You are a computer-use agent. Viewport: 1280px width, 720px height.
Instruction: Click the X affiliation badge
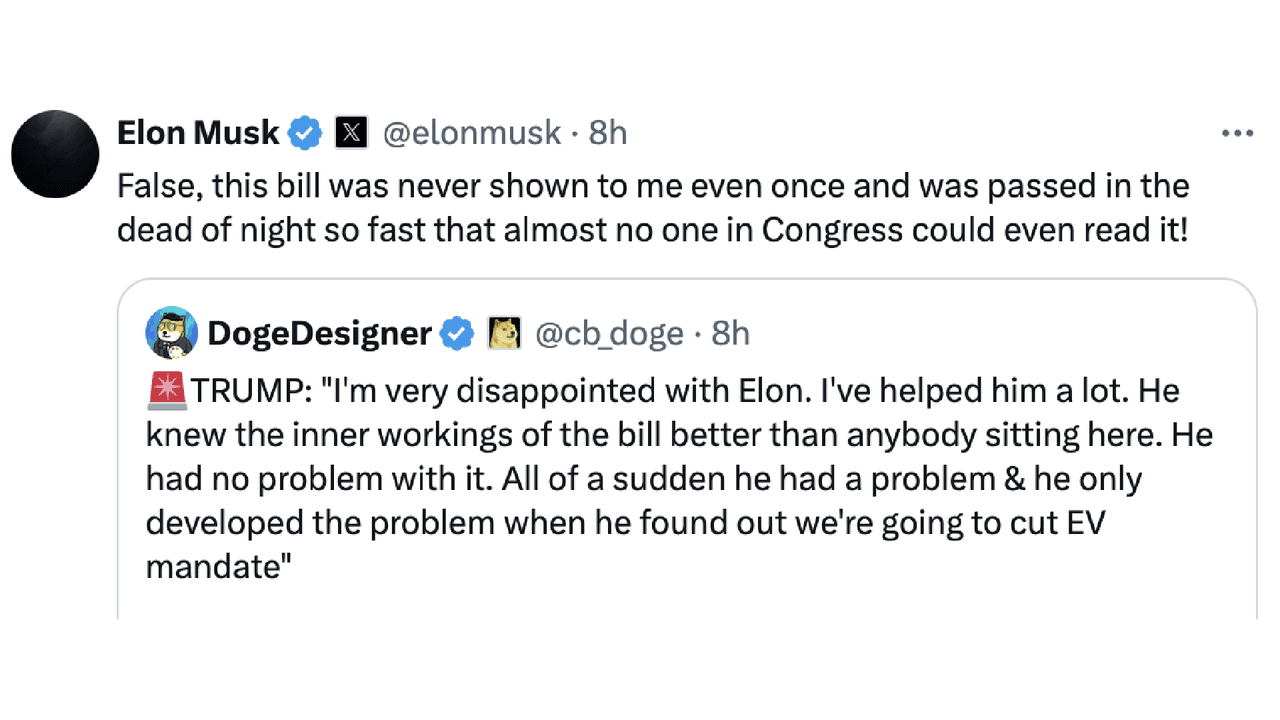[x=351, y=133]
